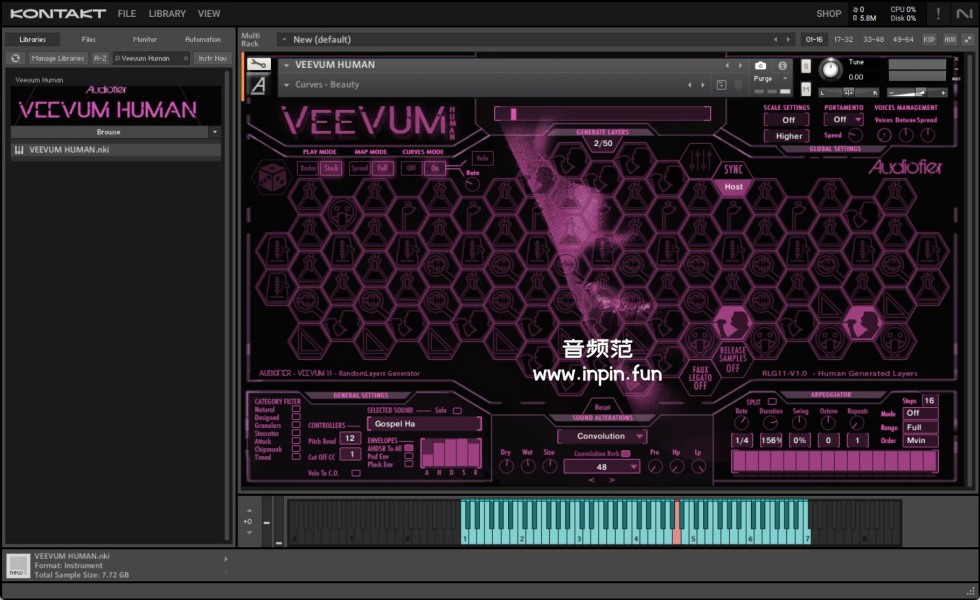
Task: Click the delete snapshot trash icon
Action: tap(738, 85)
